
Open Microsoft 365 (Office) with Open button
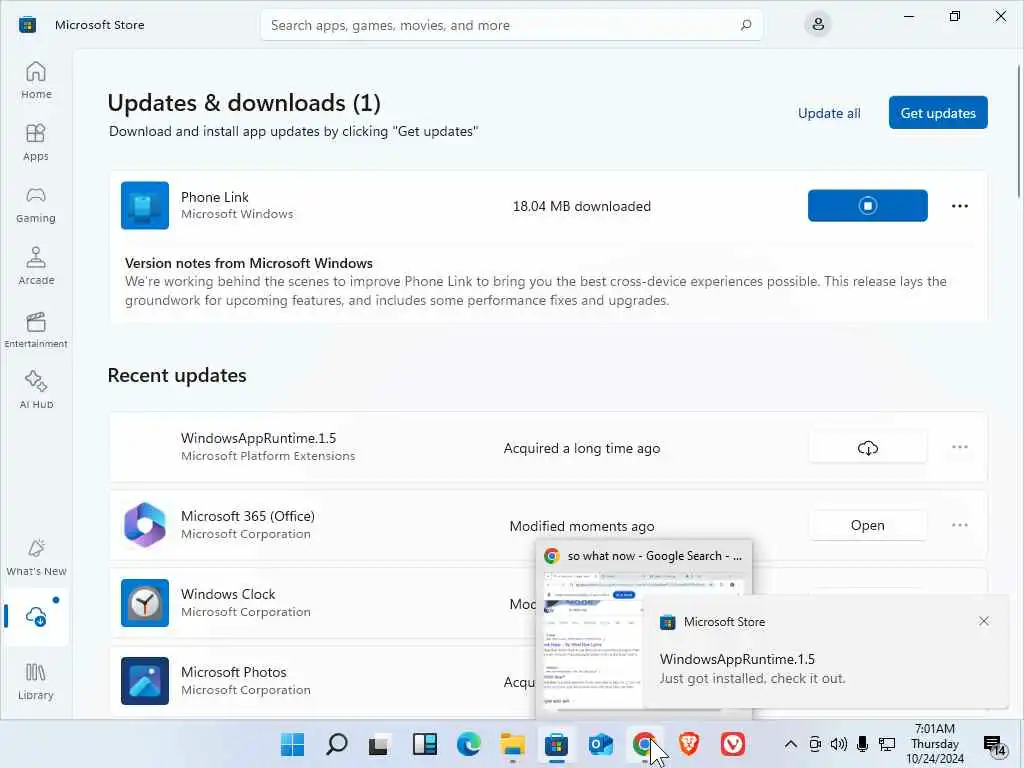(867, 525)
